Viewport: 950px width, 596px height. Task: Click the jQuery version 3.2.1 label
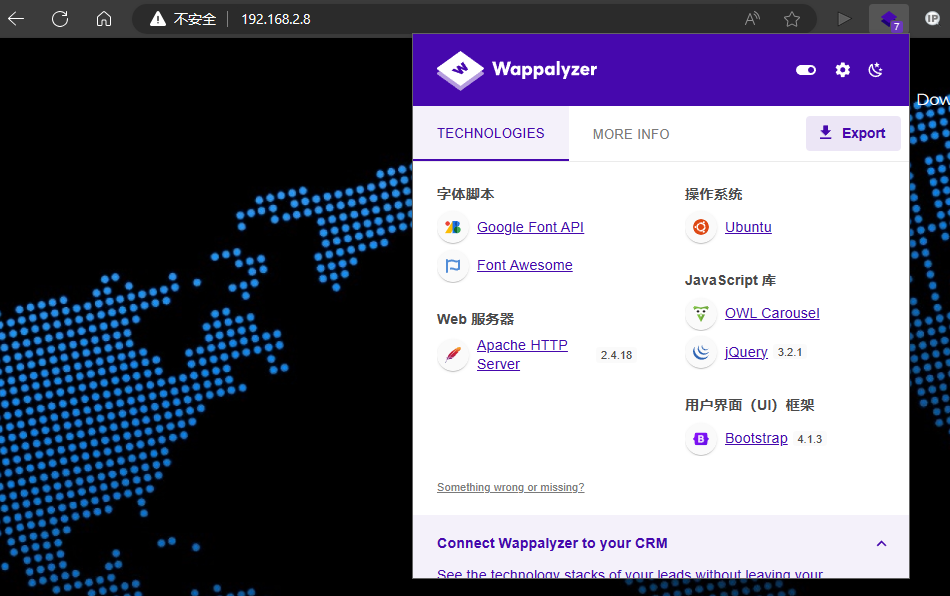[789, 352]
